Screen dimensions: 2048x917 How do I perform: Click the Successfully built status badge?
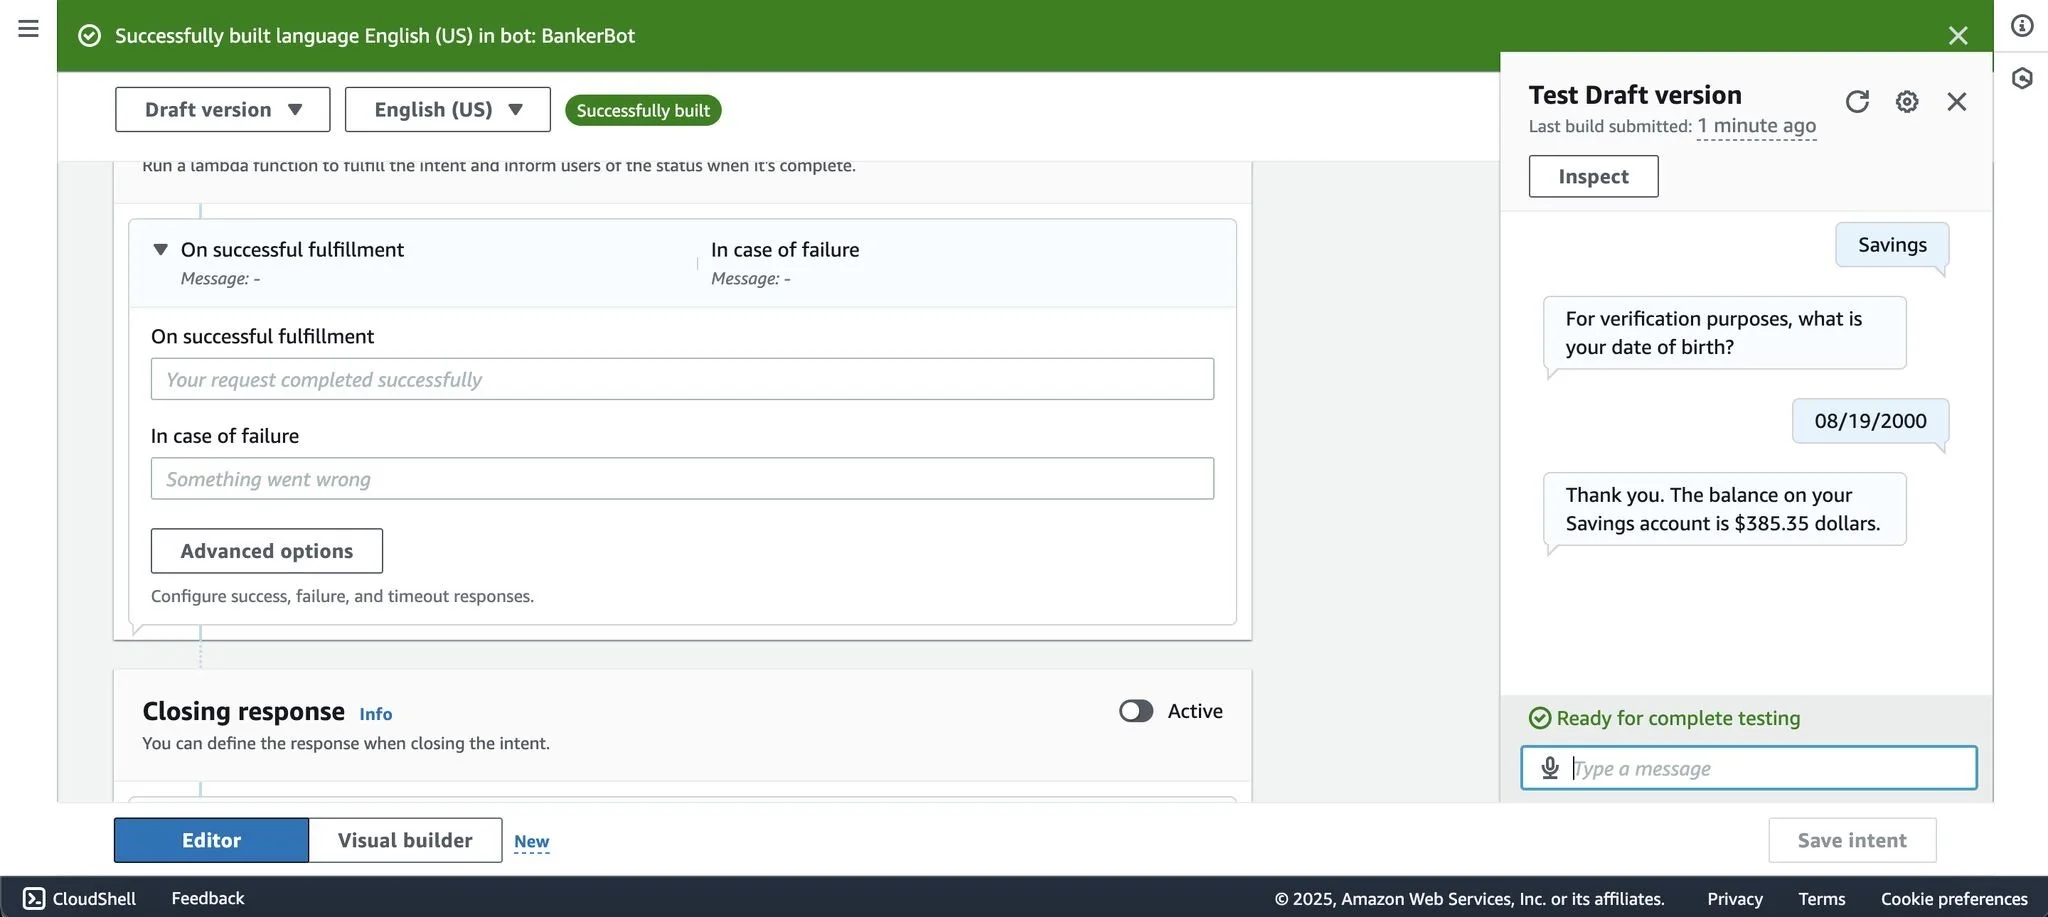tap(643, 110)
